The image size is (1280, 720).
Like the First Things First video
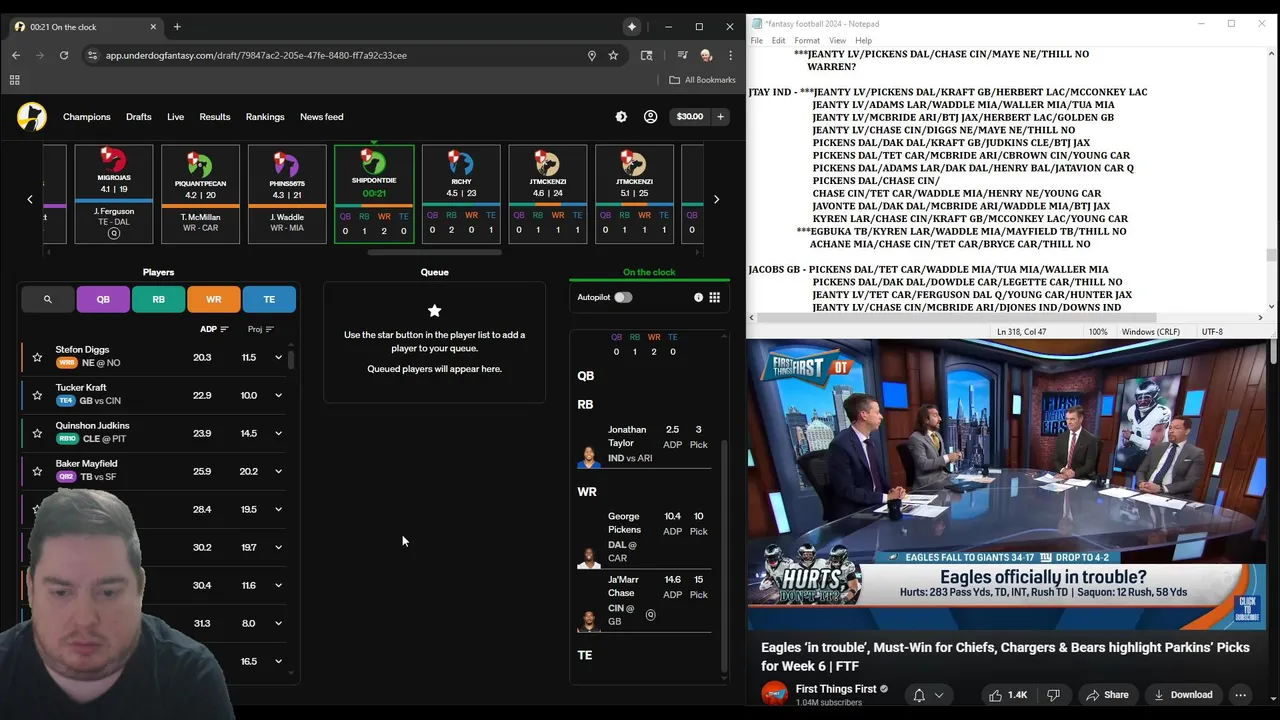click(1008, 695)
